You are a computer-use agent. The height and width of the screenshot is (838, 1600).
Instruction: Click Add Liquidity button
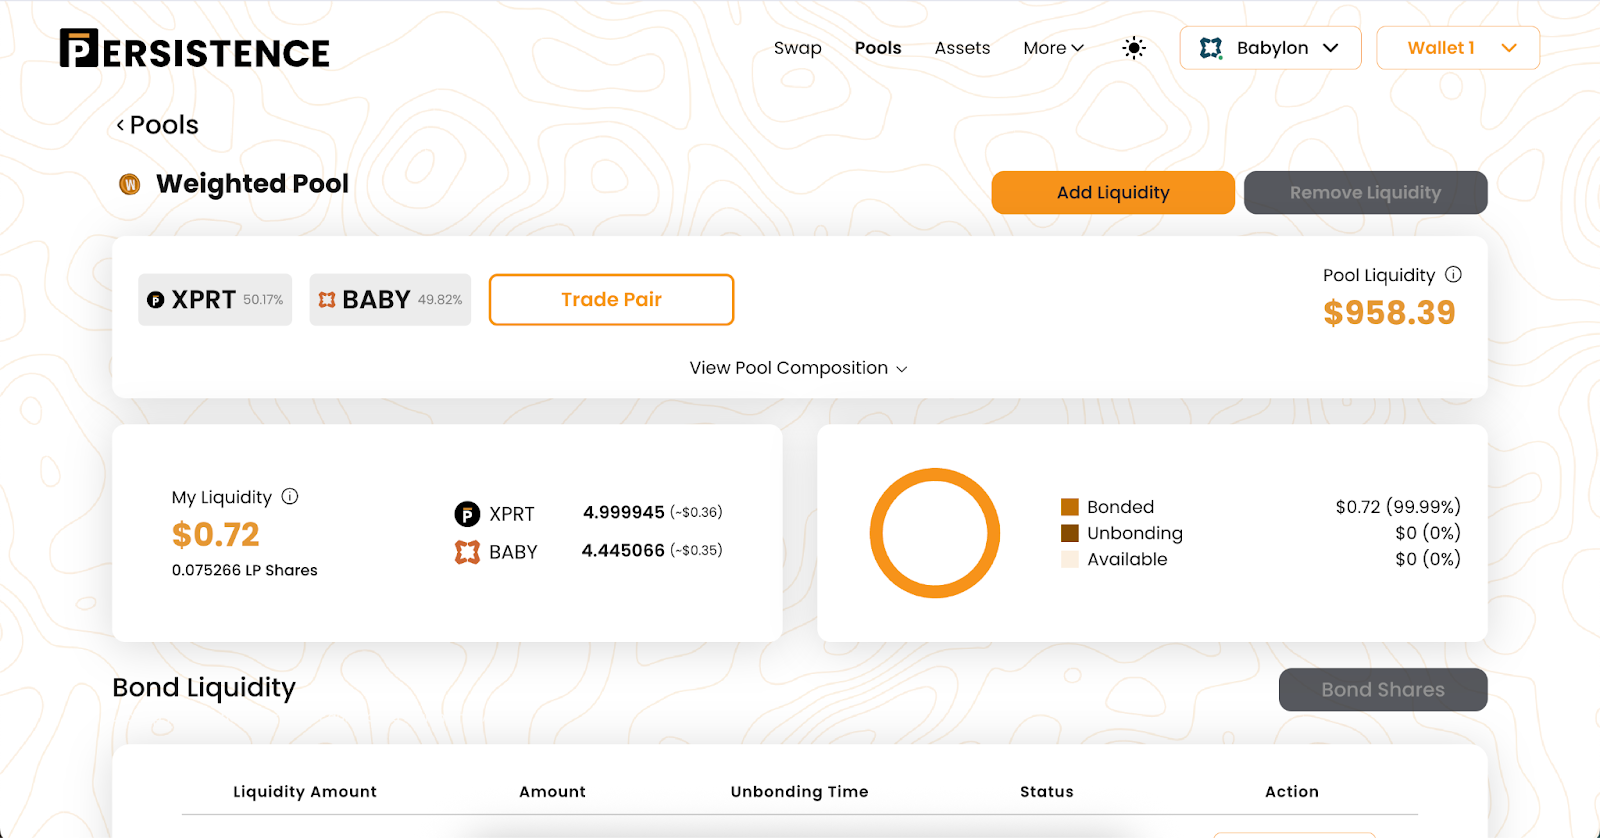tap(1113, 192)
